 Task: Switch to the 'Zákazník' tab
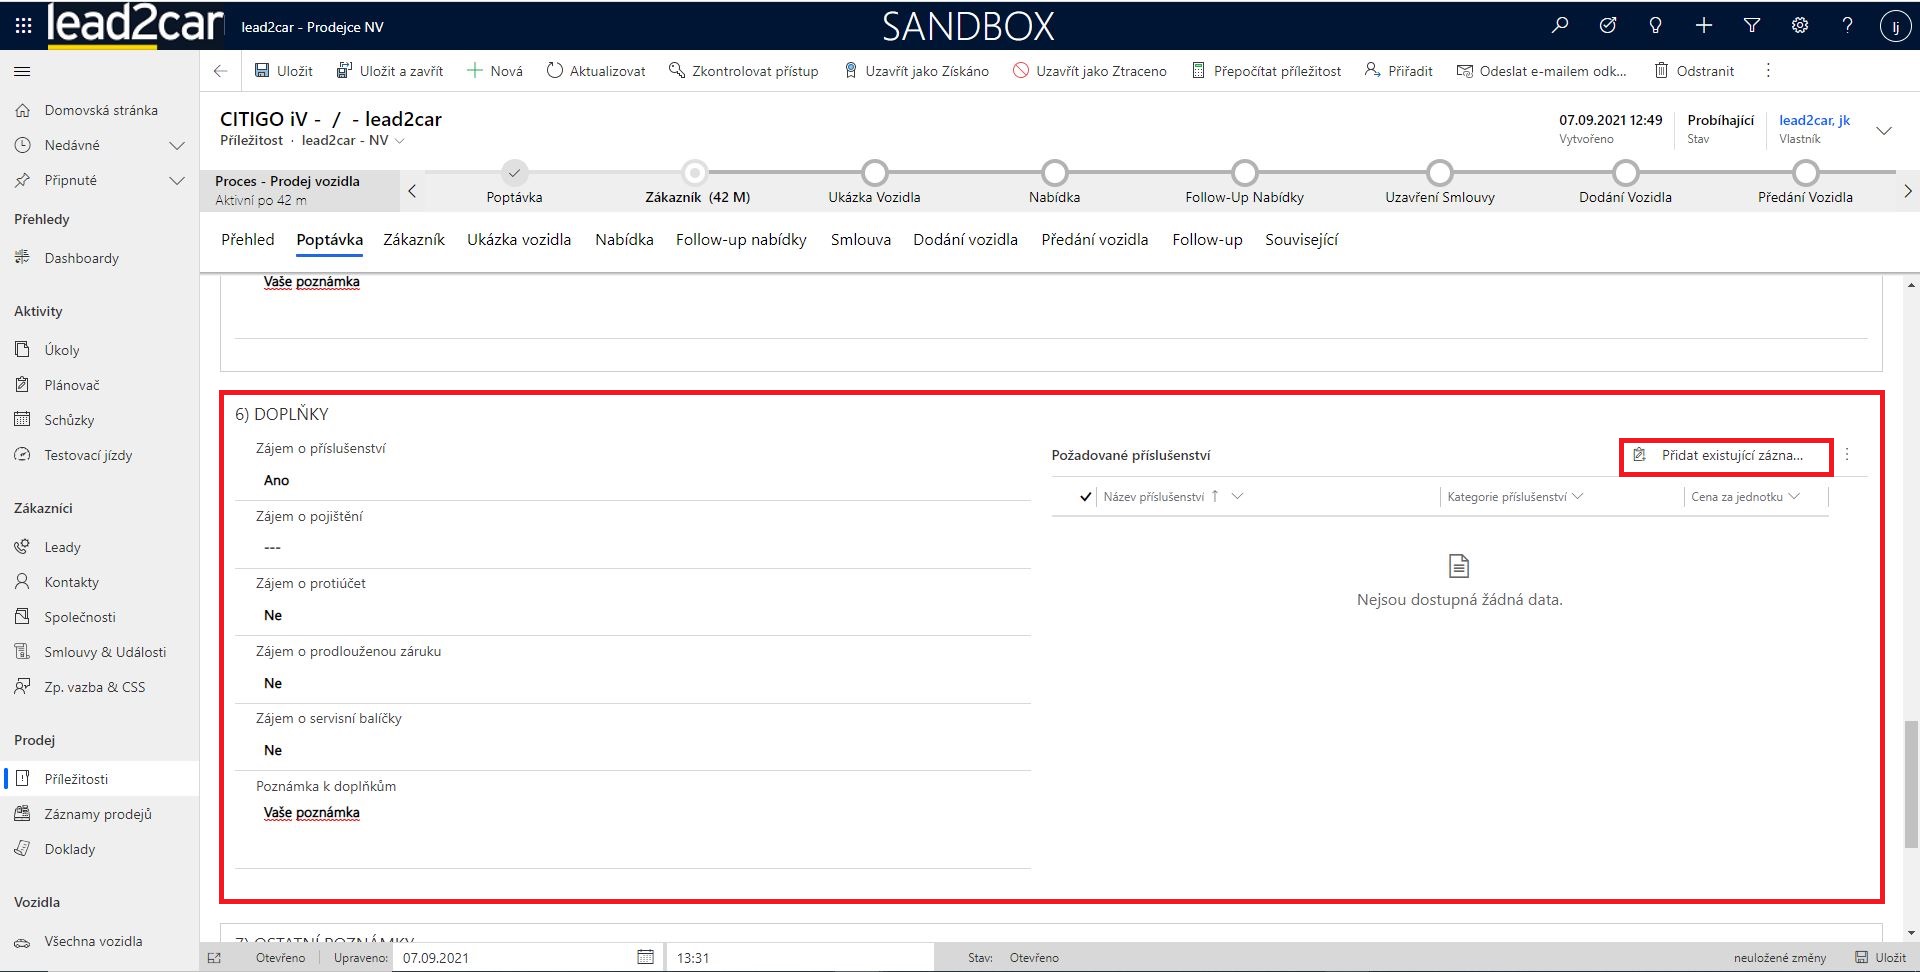pos(414,240)
